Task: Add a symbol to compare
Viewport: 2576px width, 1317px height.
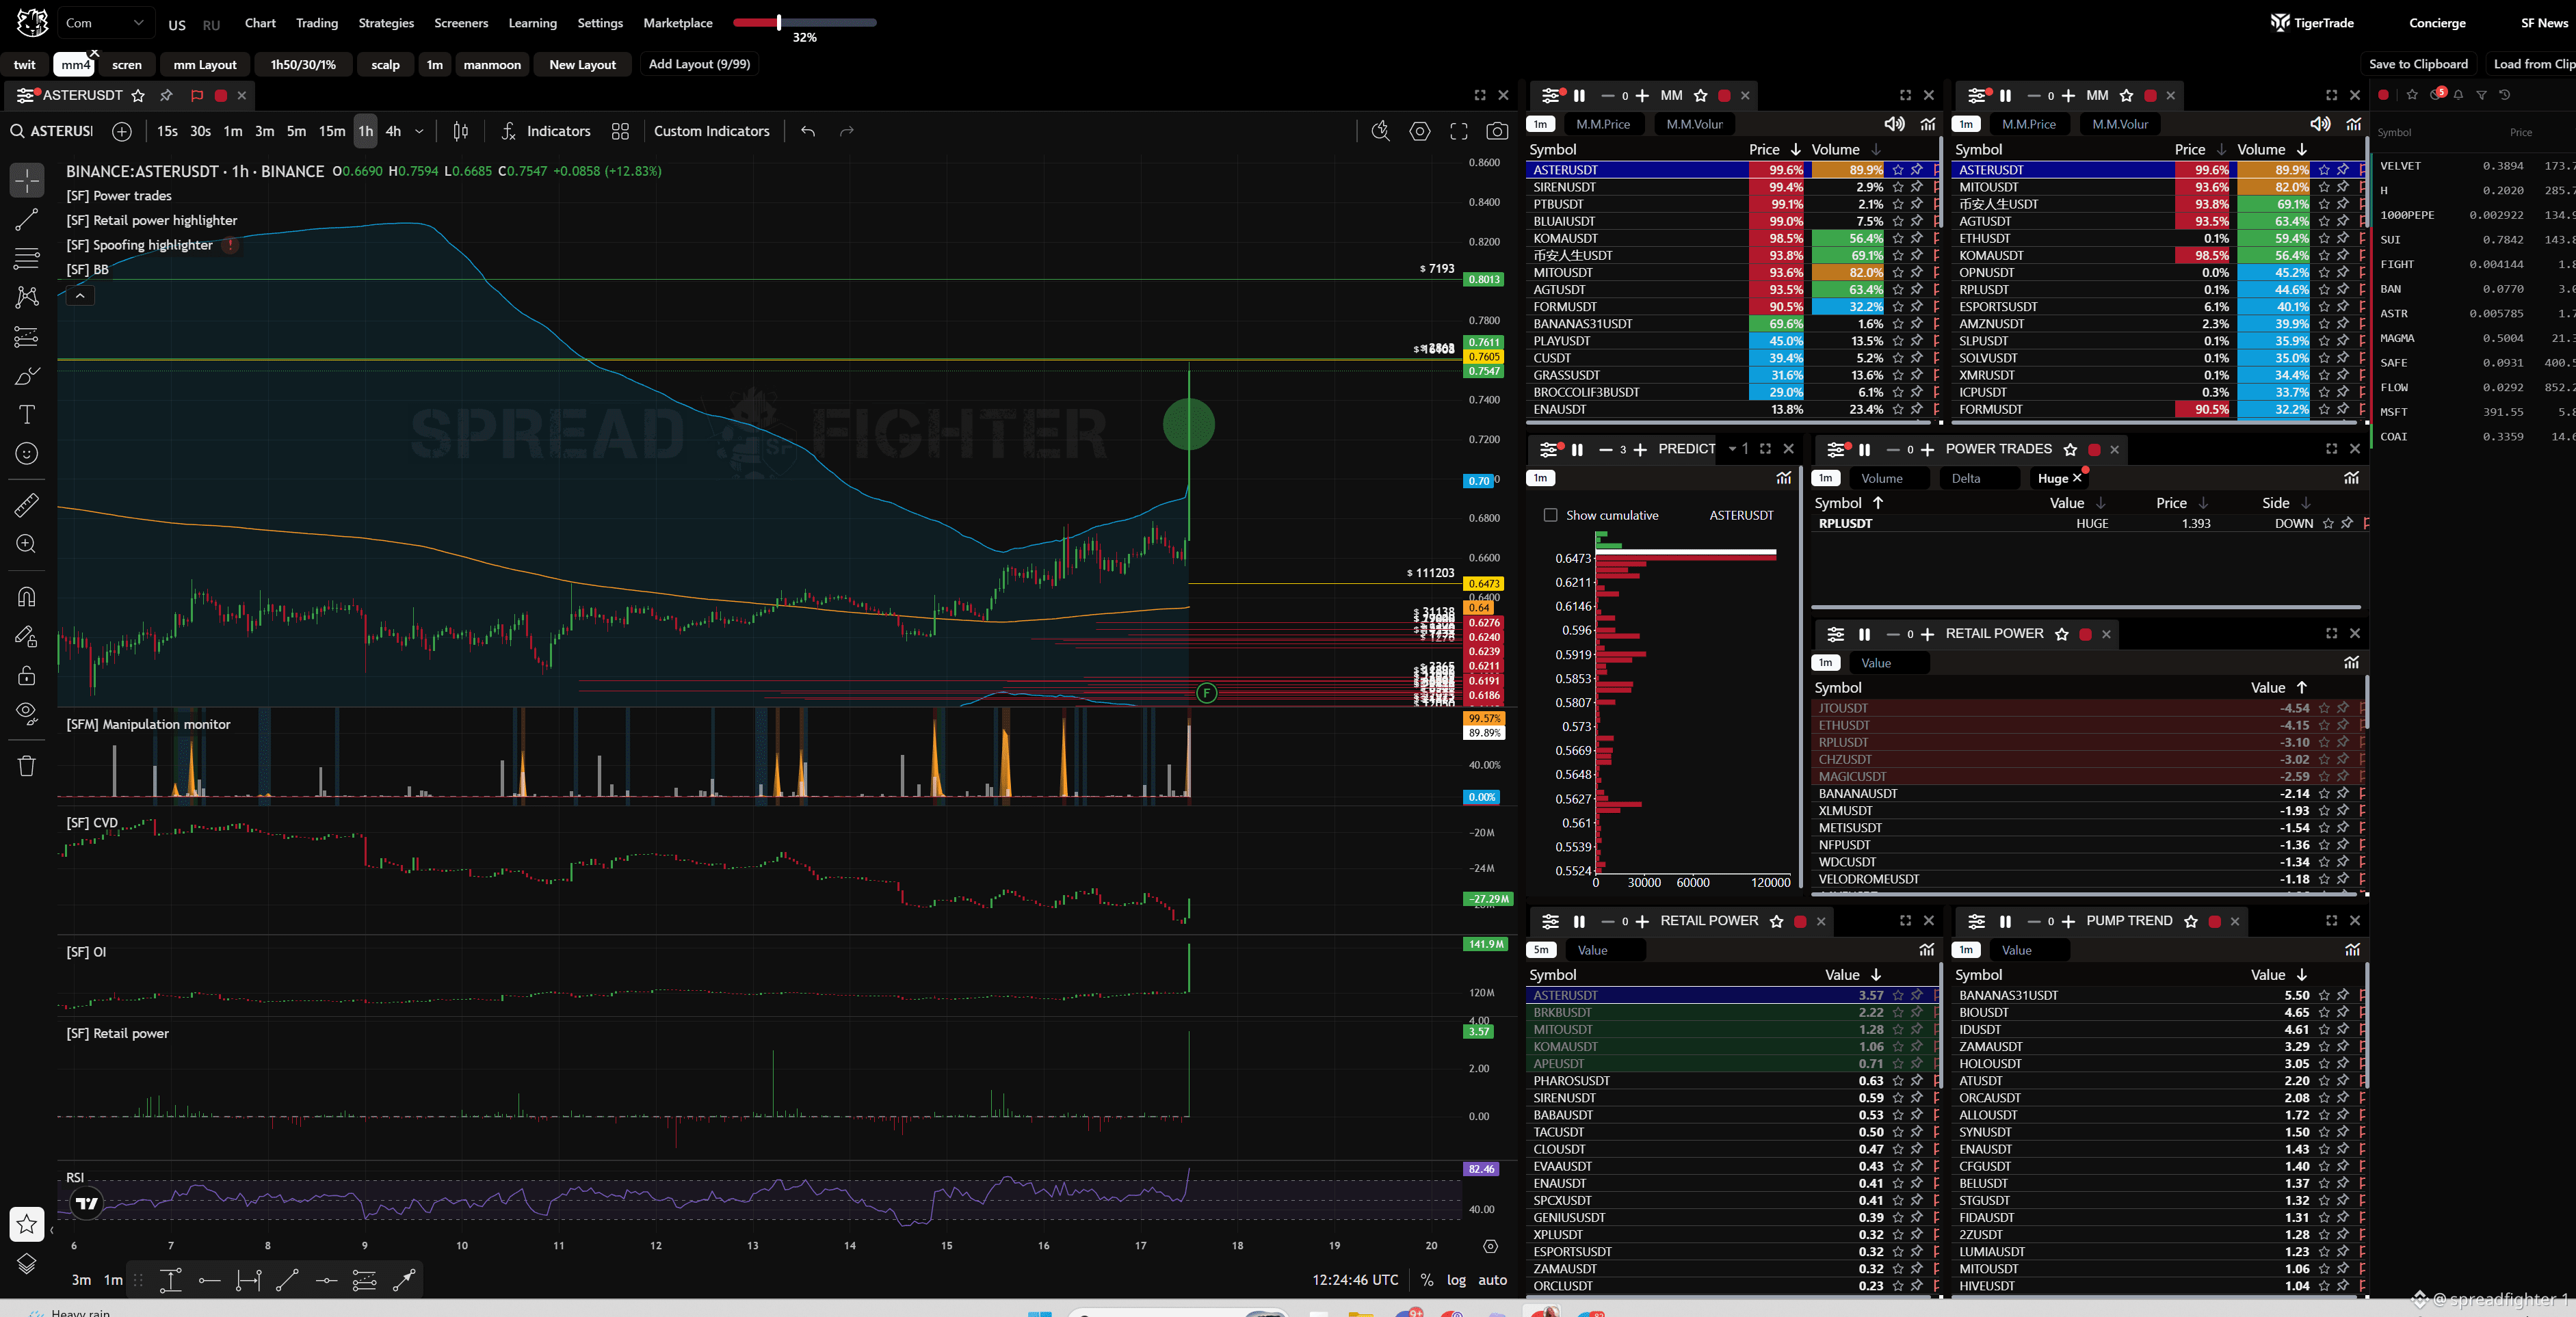Action: coord(122,131)
